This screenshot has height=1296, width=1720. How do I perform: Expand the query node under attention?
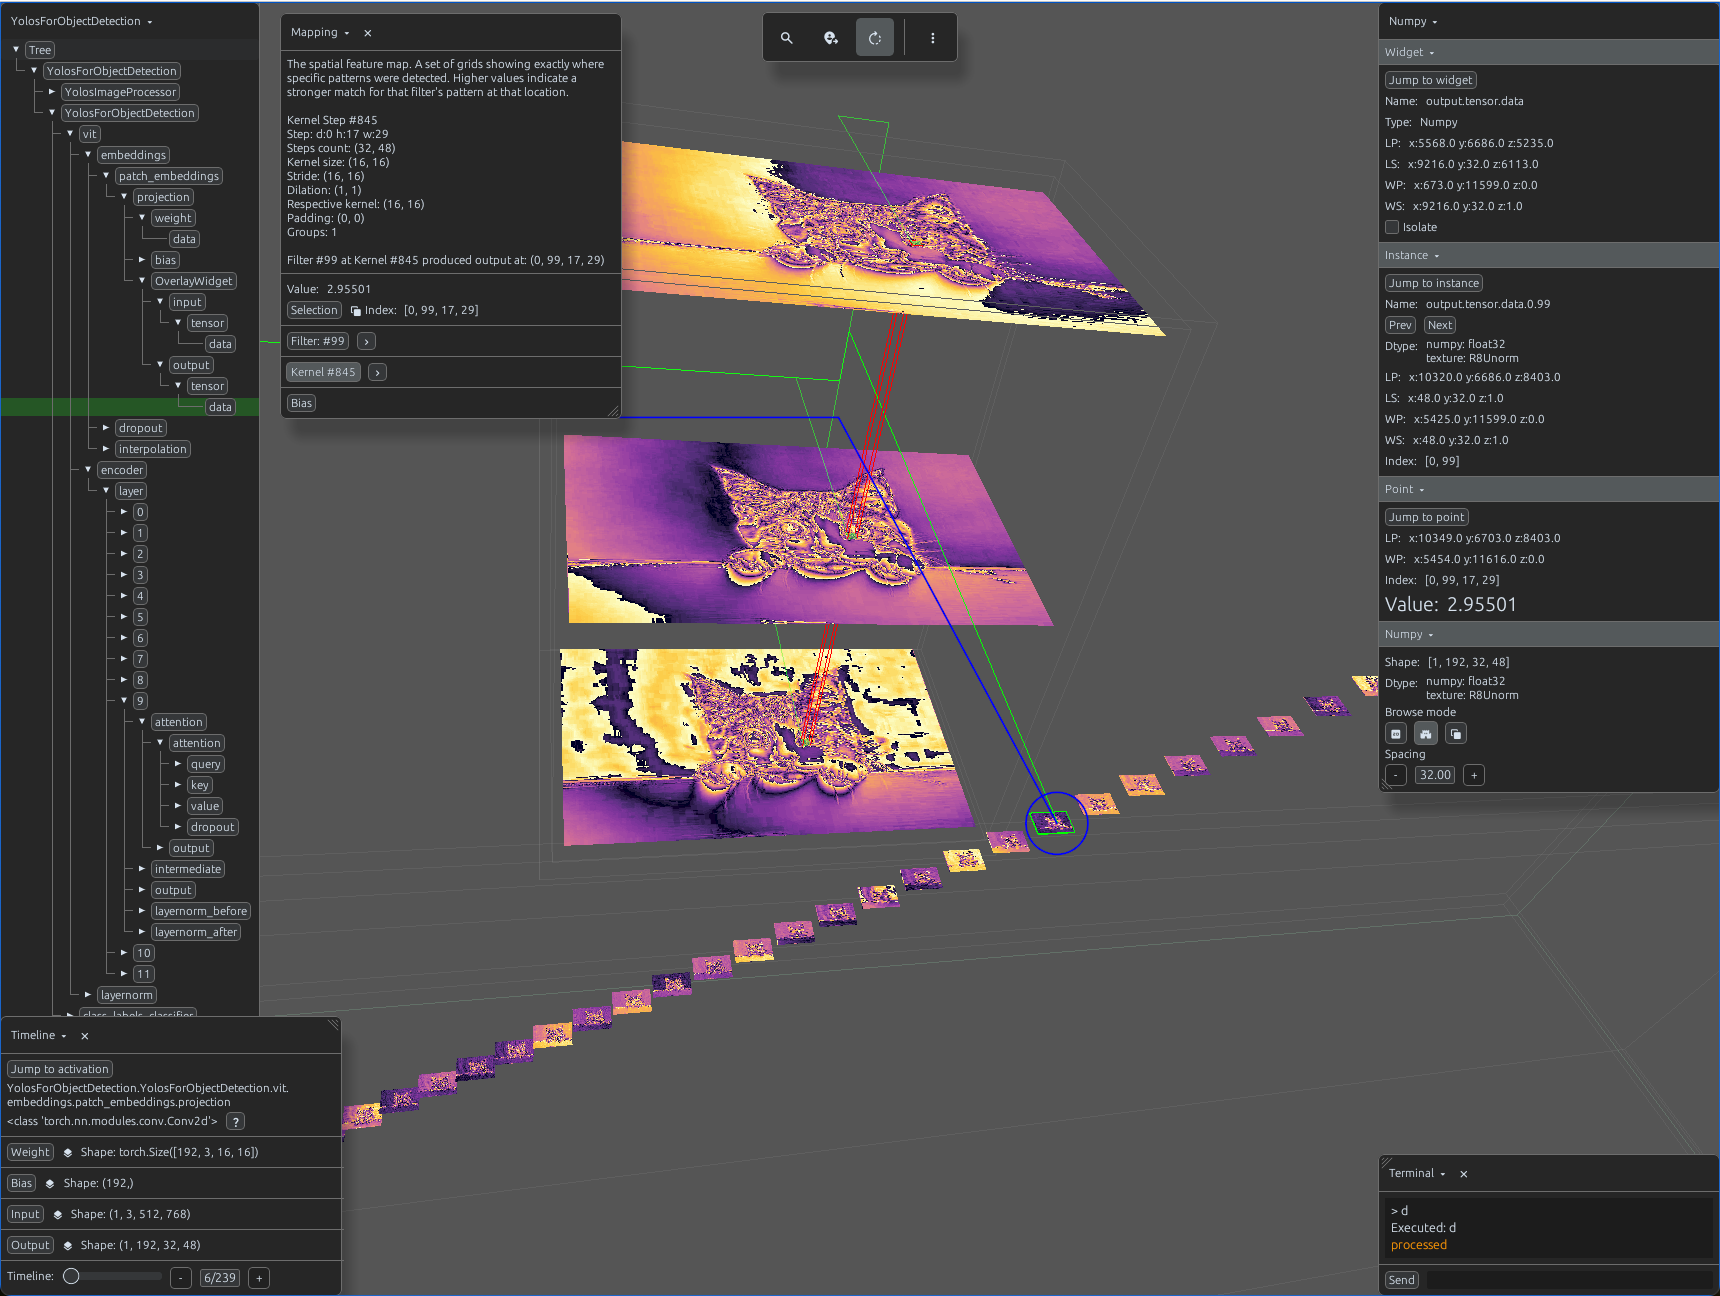[x=178, y=764]
